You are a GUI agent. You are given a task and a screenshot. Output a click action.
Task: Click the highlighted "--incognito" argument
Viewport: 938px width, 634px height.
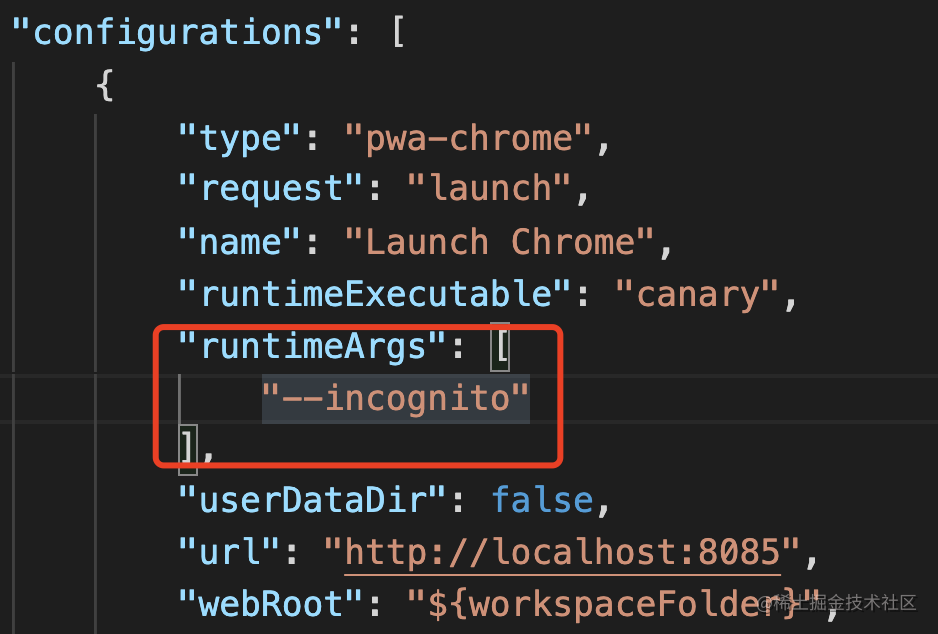coord(395,399)
